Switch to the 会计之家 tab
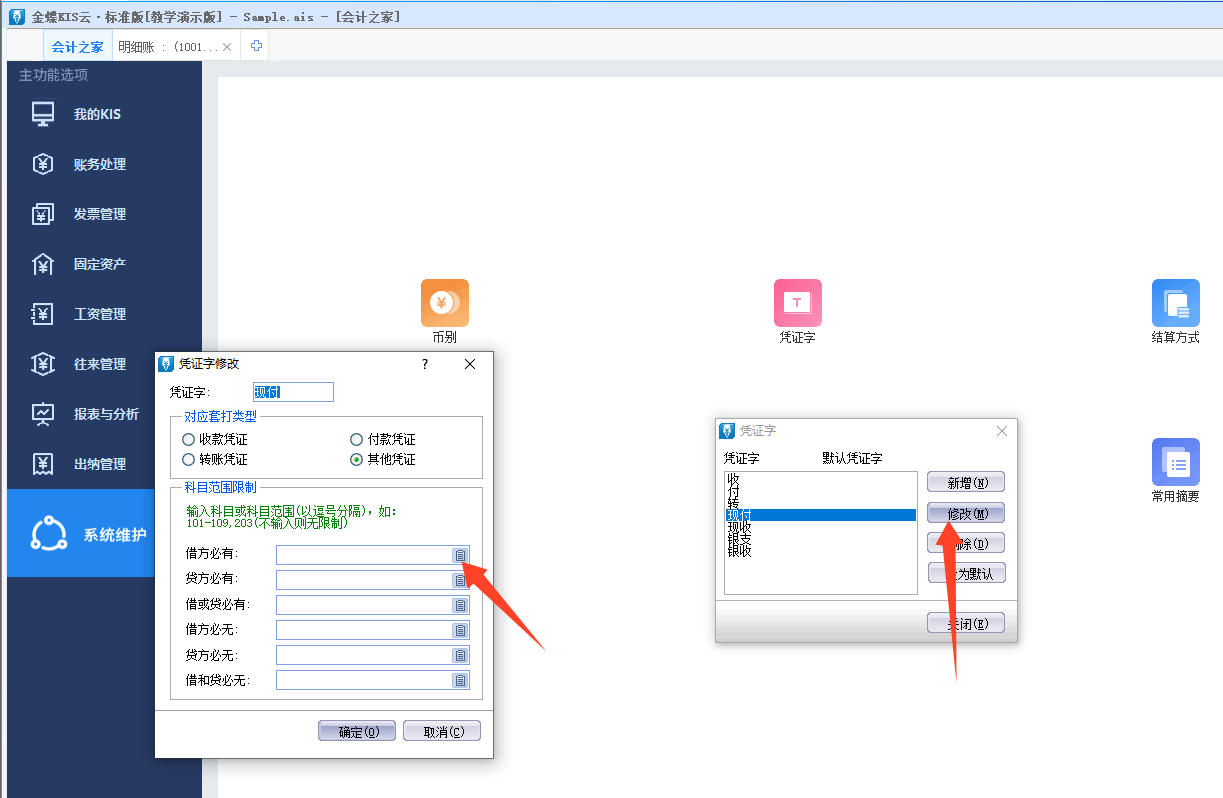 [77, 47]
